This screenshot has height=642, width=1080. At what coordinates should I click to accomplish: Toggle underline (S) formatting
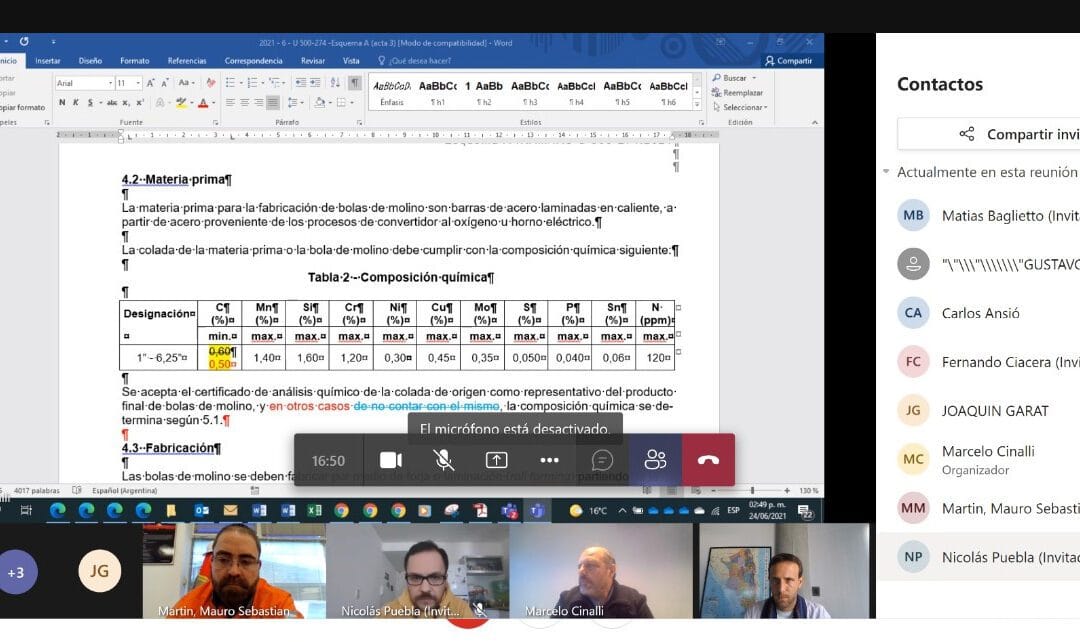tap(90, 103)
